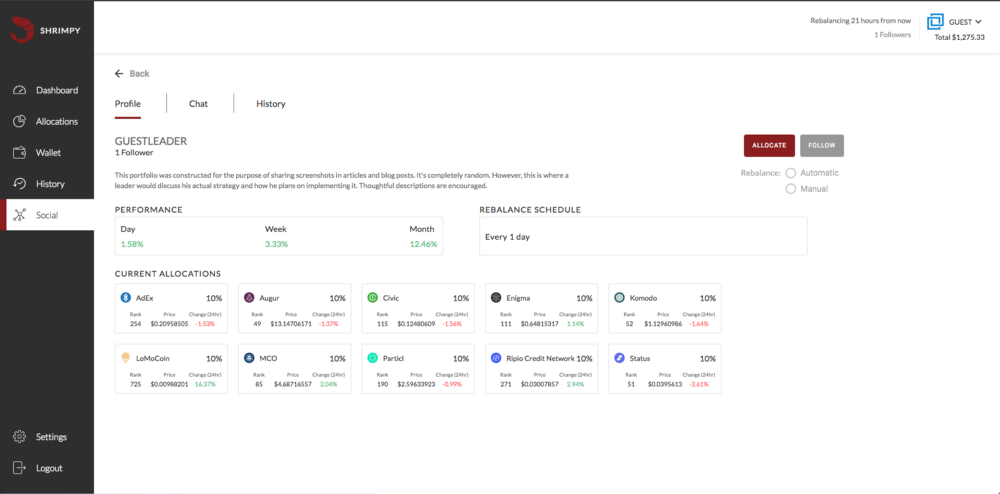
Task: Click the GUESTLEADER portfolio title
Action: pos(151,141)
